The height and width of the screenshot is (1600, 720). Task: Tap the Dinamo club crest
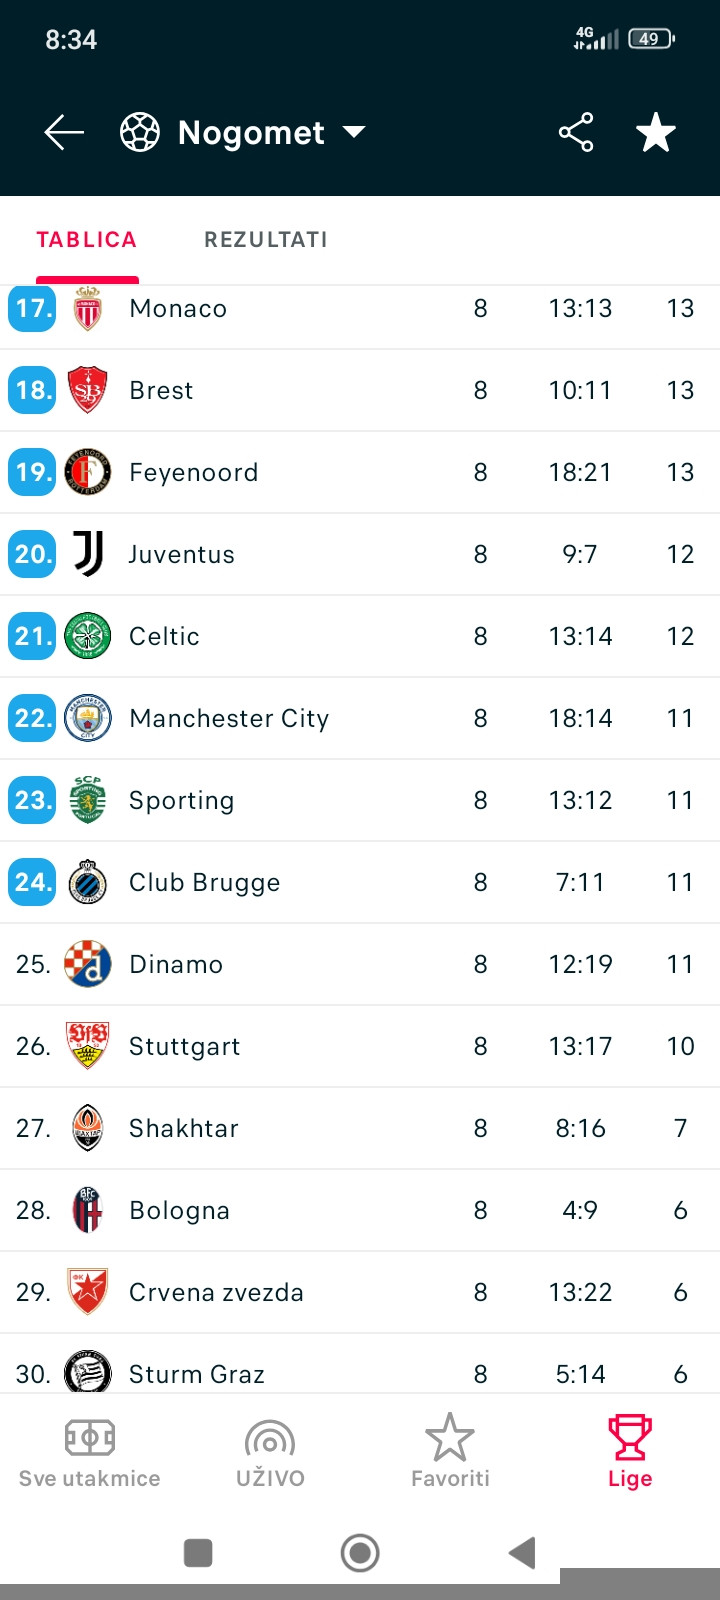(88, 964)
